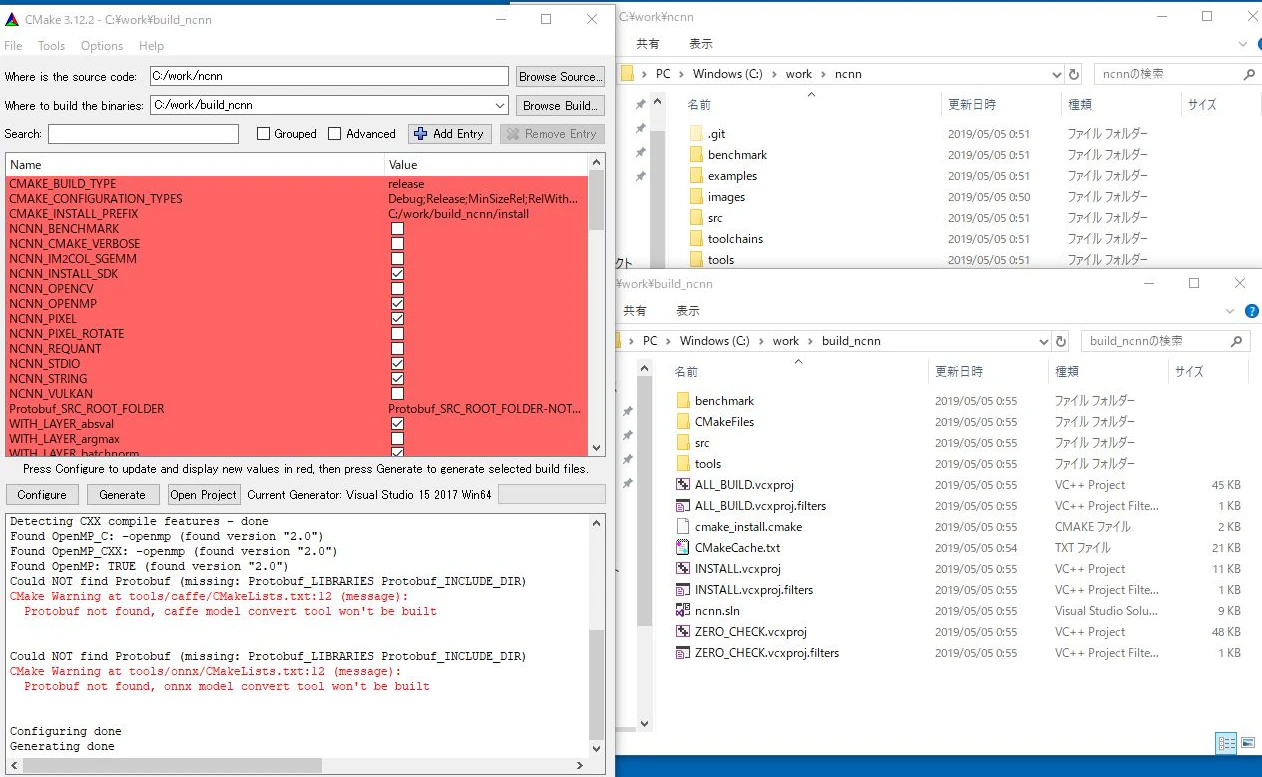Select the CMAKE_INSTALL_PREFIX entry
The image size is (1262, 777).
(297, 214)
